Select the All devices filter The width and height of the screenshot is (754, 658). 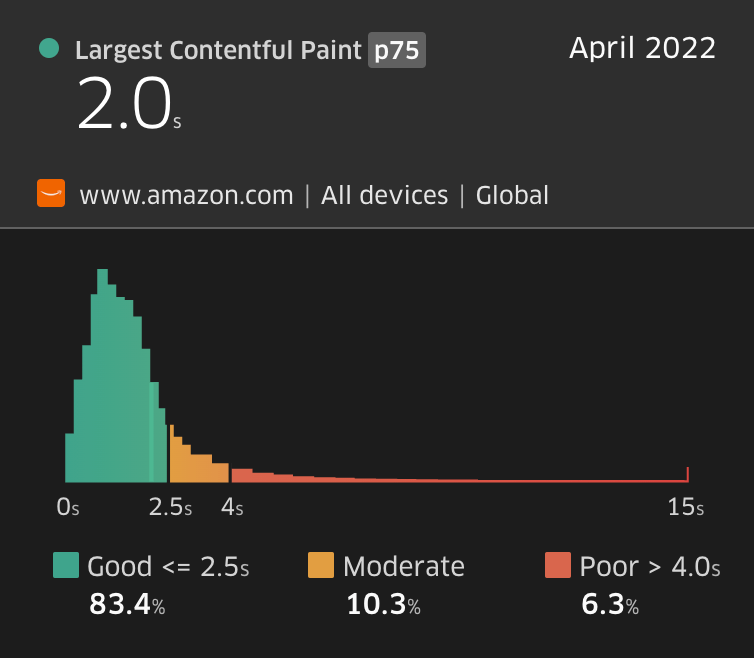[x=384, y=195]
